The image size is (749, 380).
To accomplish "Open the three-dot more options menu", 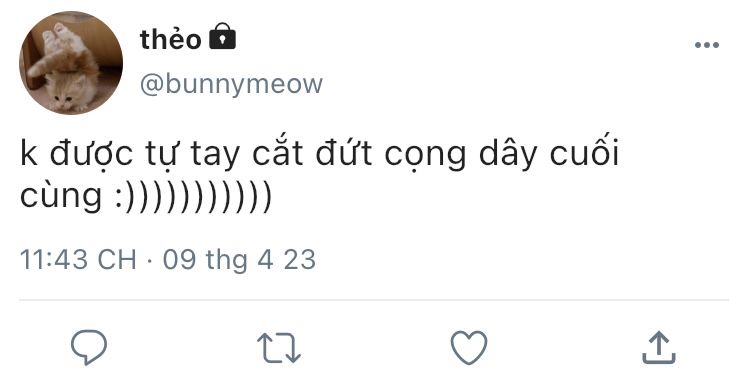I will 706,45.
